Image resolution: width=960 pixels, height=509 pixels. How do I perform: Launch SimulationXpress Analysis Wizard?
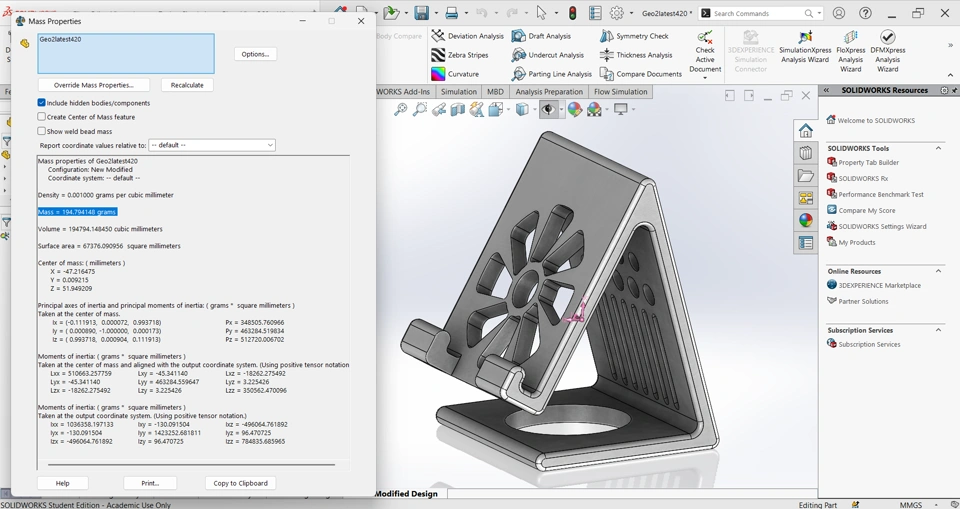click(805, 47)
